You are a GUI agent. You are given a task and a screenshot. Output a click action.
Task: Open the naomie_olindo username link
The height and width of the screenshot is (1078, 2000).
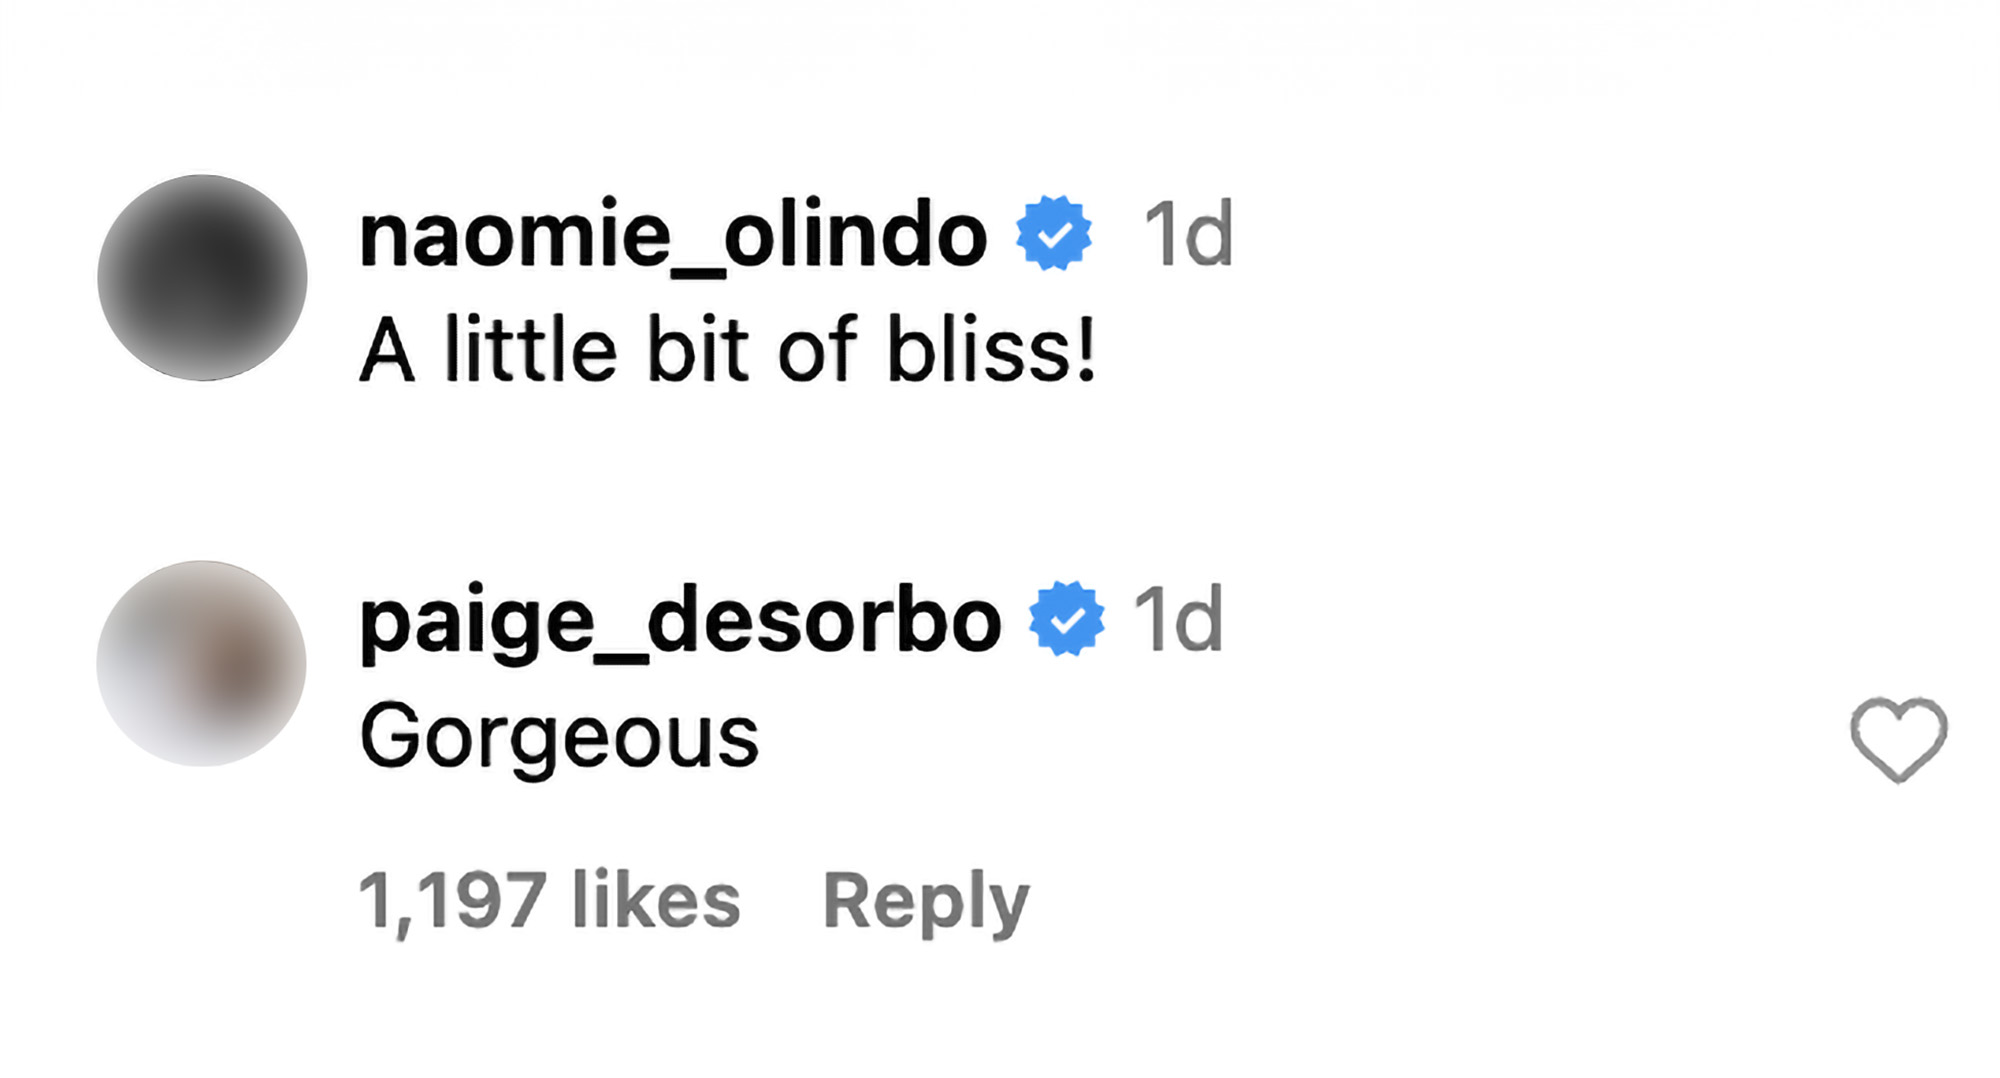[x=673, y=235]
